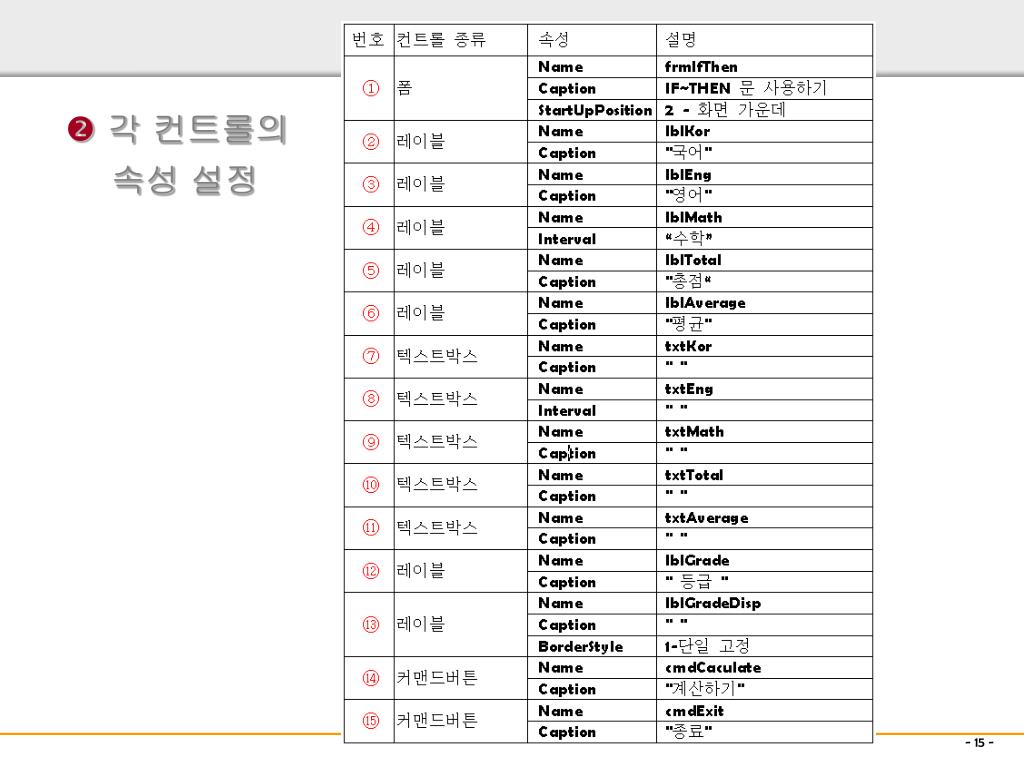This screenshot has height=768, width=1024.
Task: Click the circled number ⑩ cell
Action: point(370,485)
